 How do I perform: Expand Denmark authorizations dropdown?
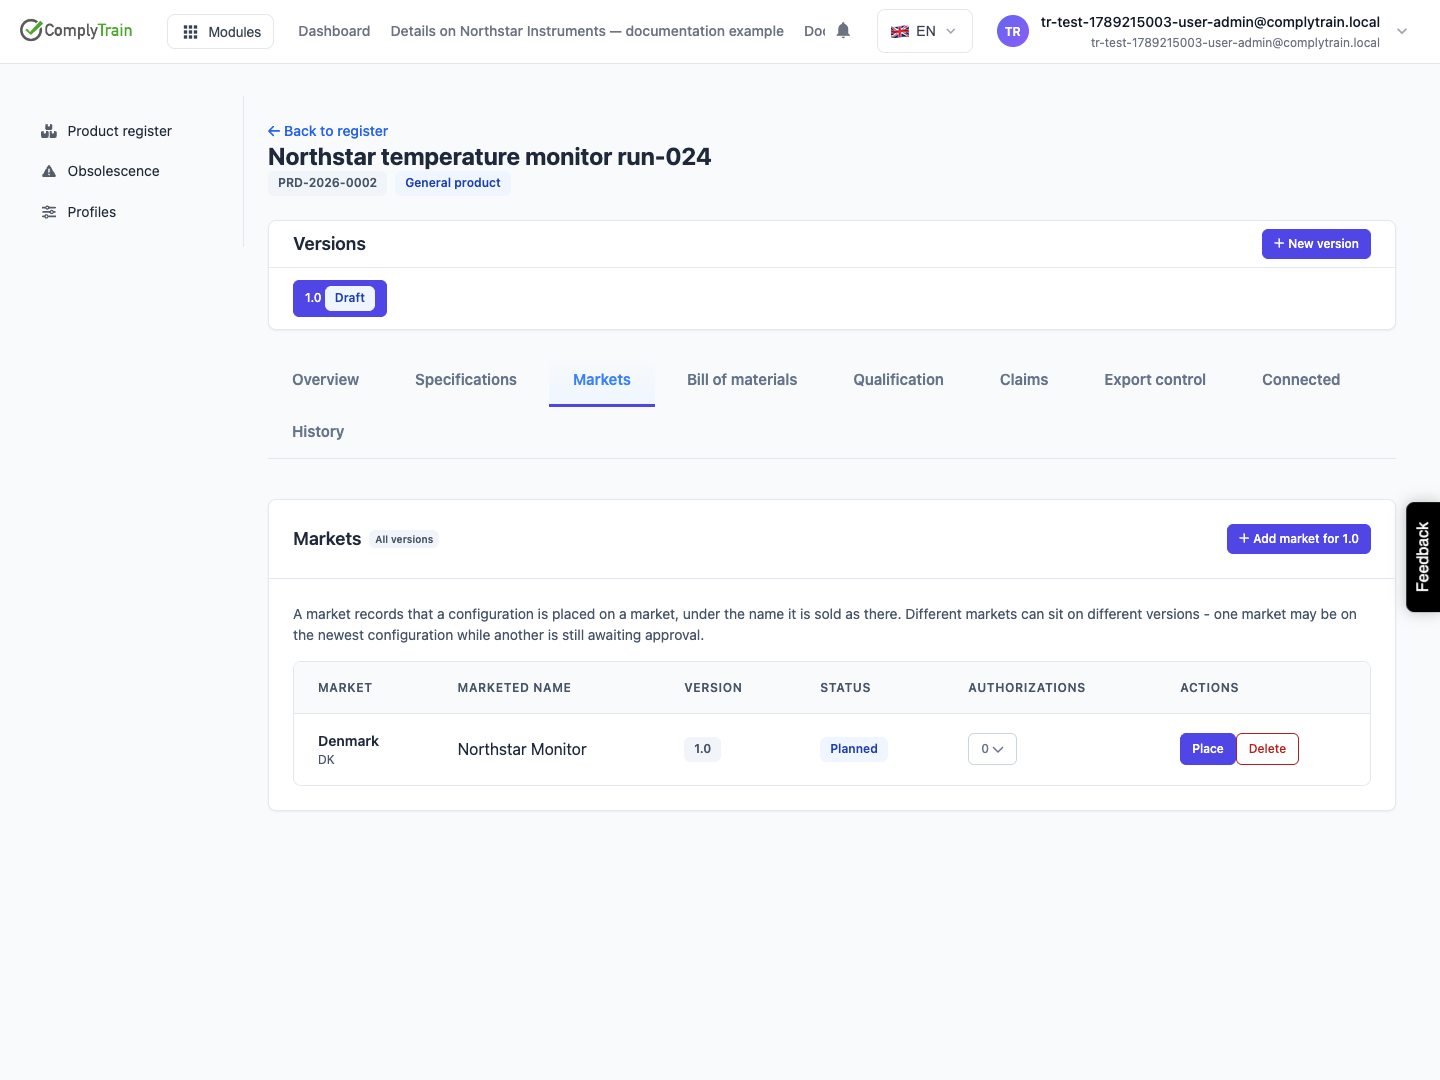(x=992, y=749)
